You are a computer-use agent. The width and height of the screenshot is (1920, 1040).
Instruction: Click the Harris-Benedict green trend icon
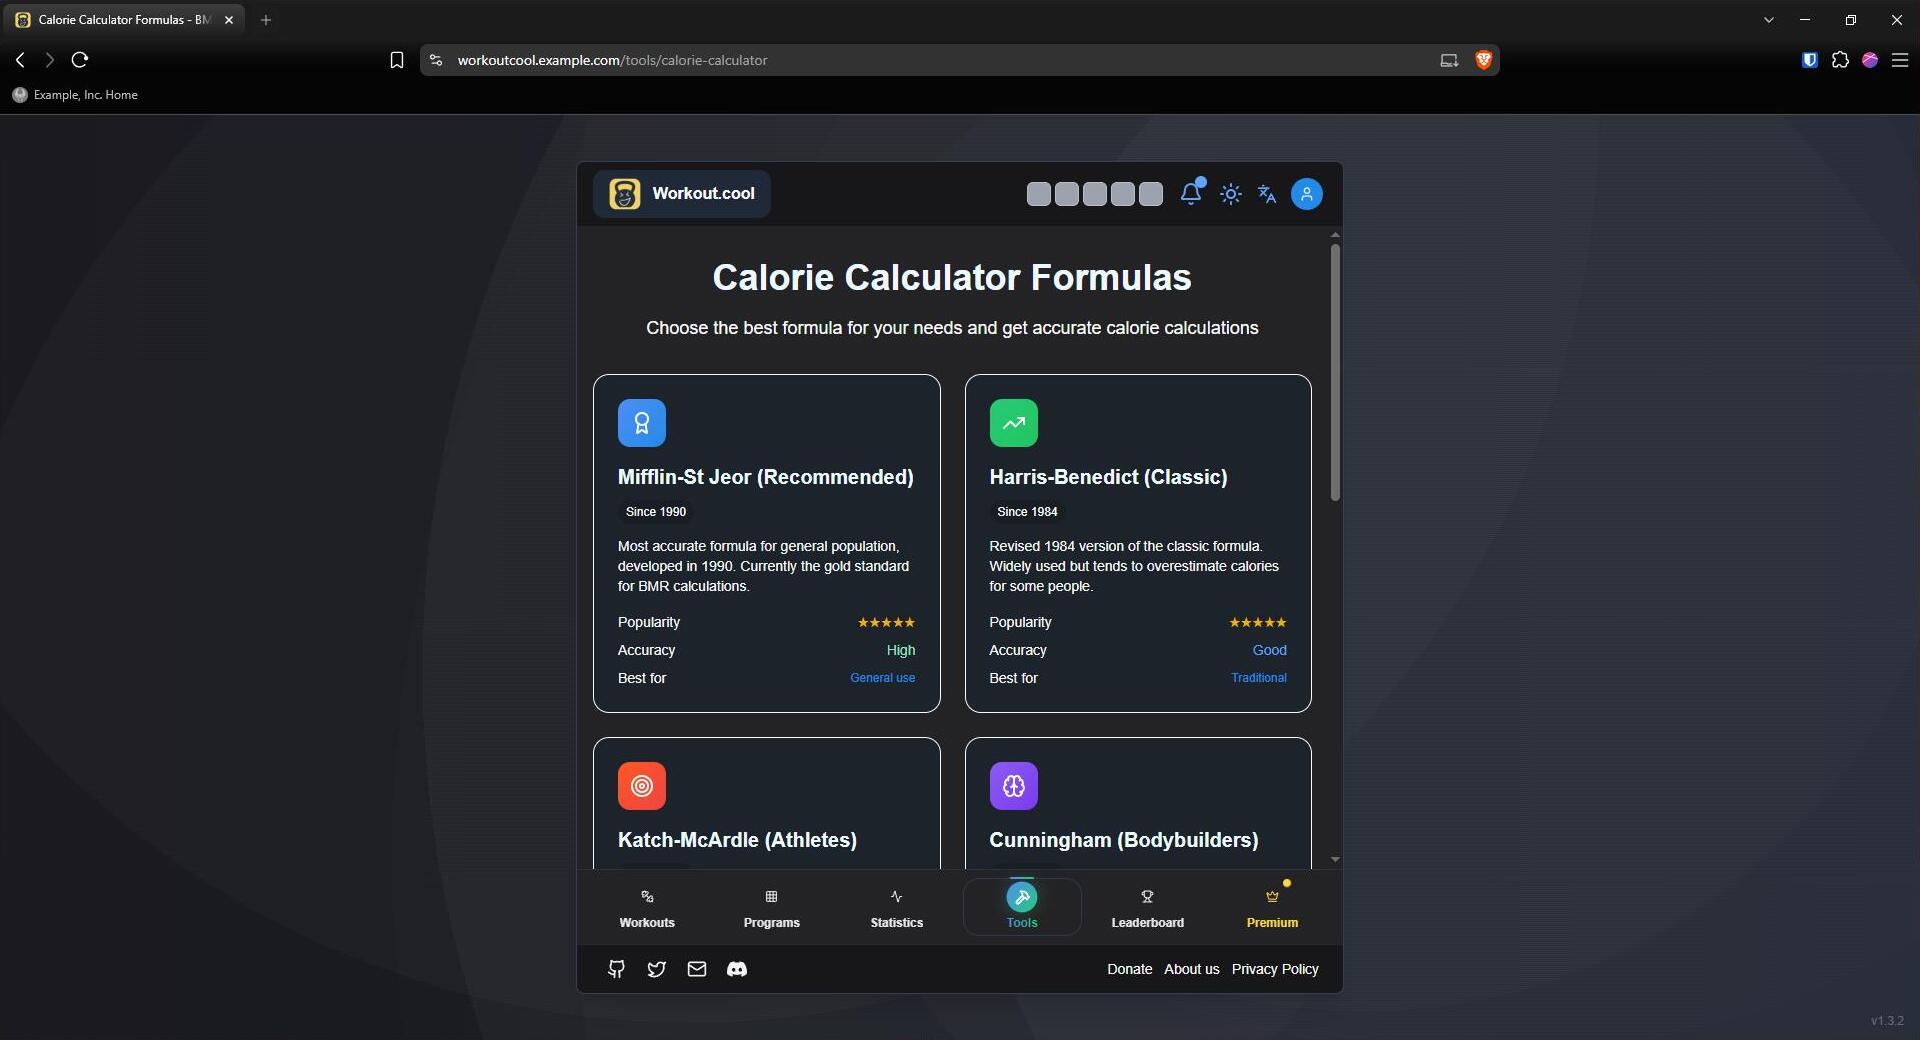(1014, 423)
